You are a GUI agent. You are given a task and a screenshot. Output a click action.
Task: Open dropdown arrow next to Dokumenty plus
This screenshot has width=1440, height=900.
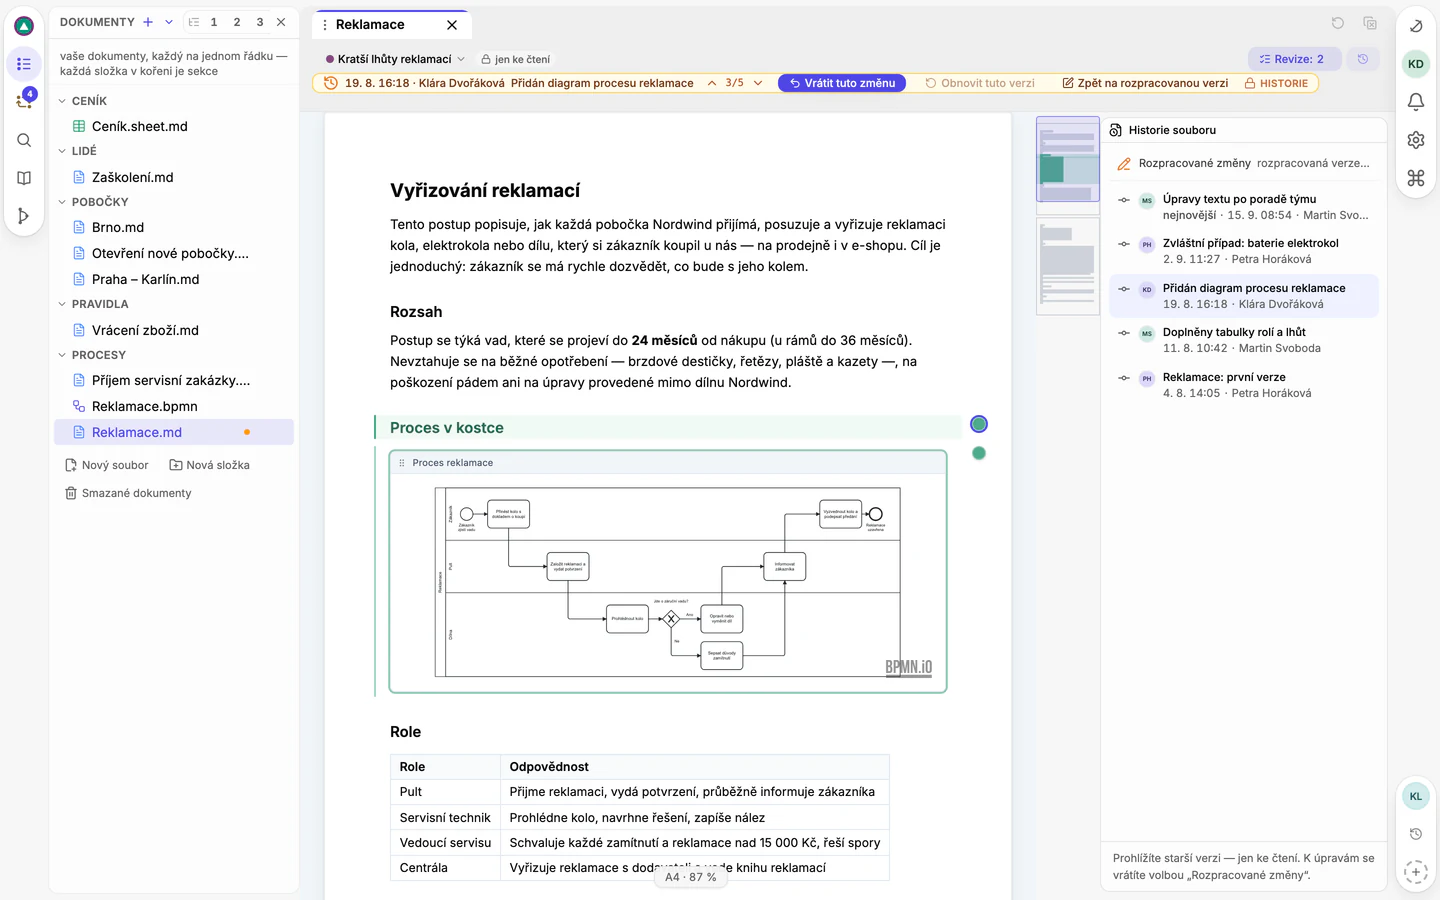[x=169, y=22]
